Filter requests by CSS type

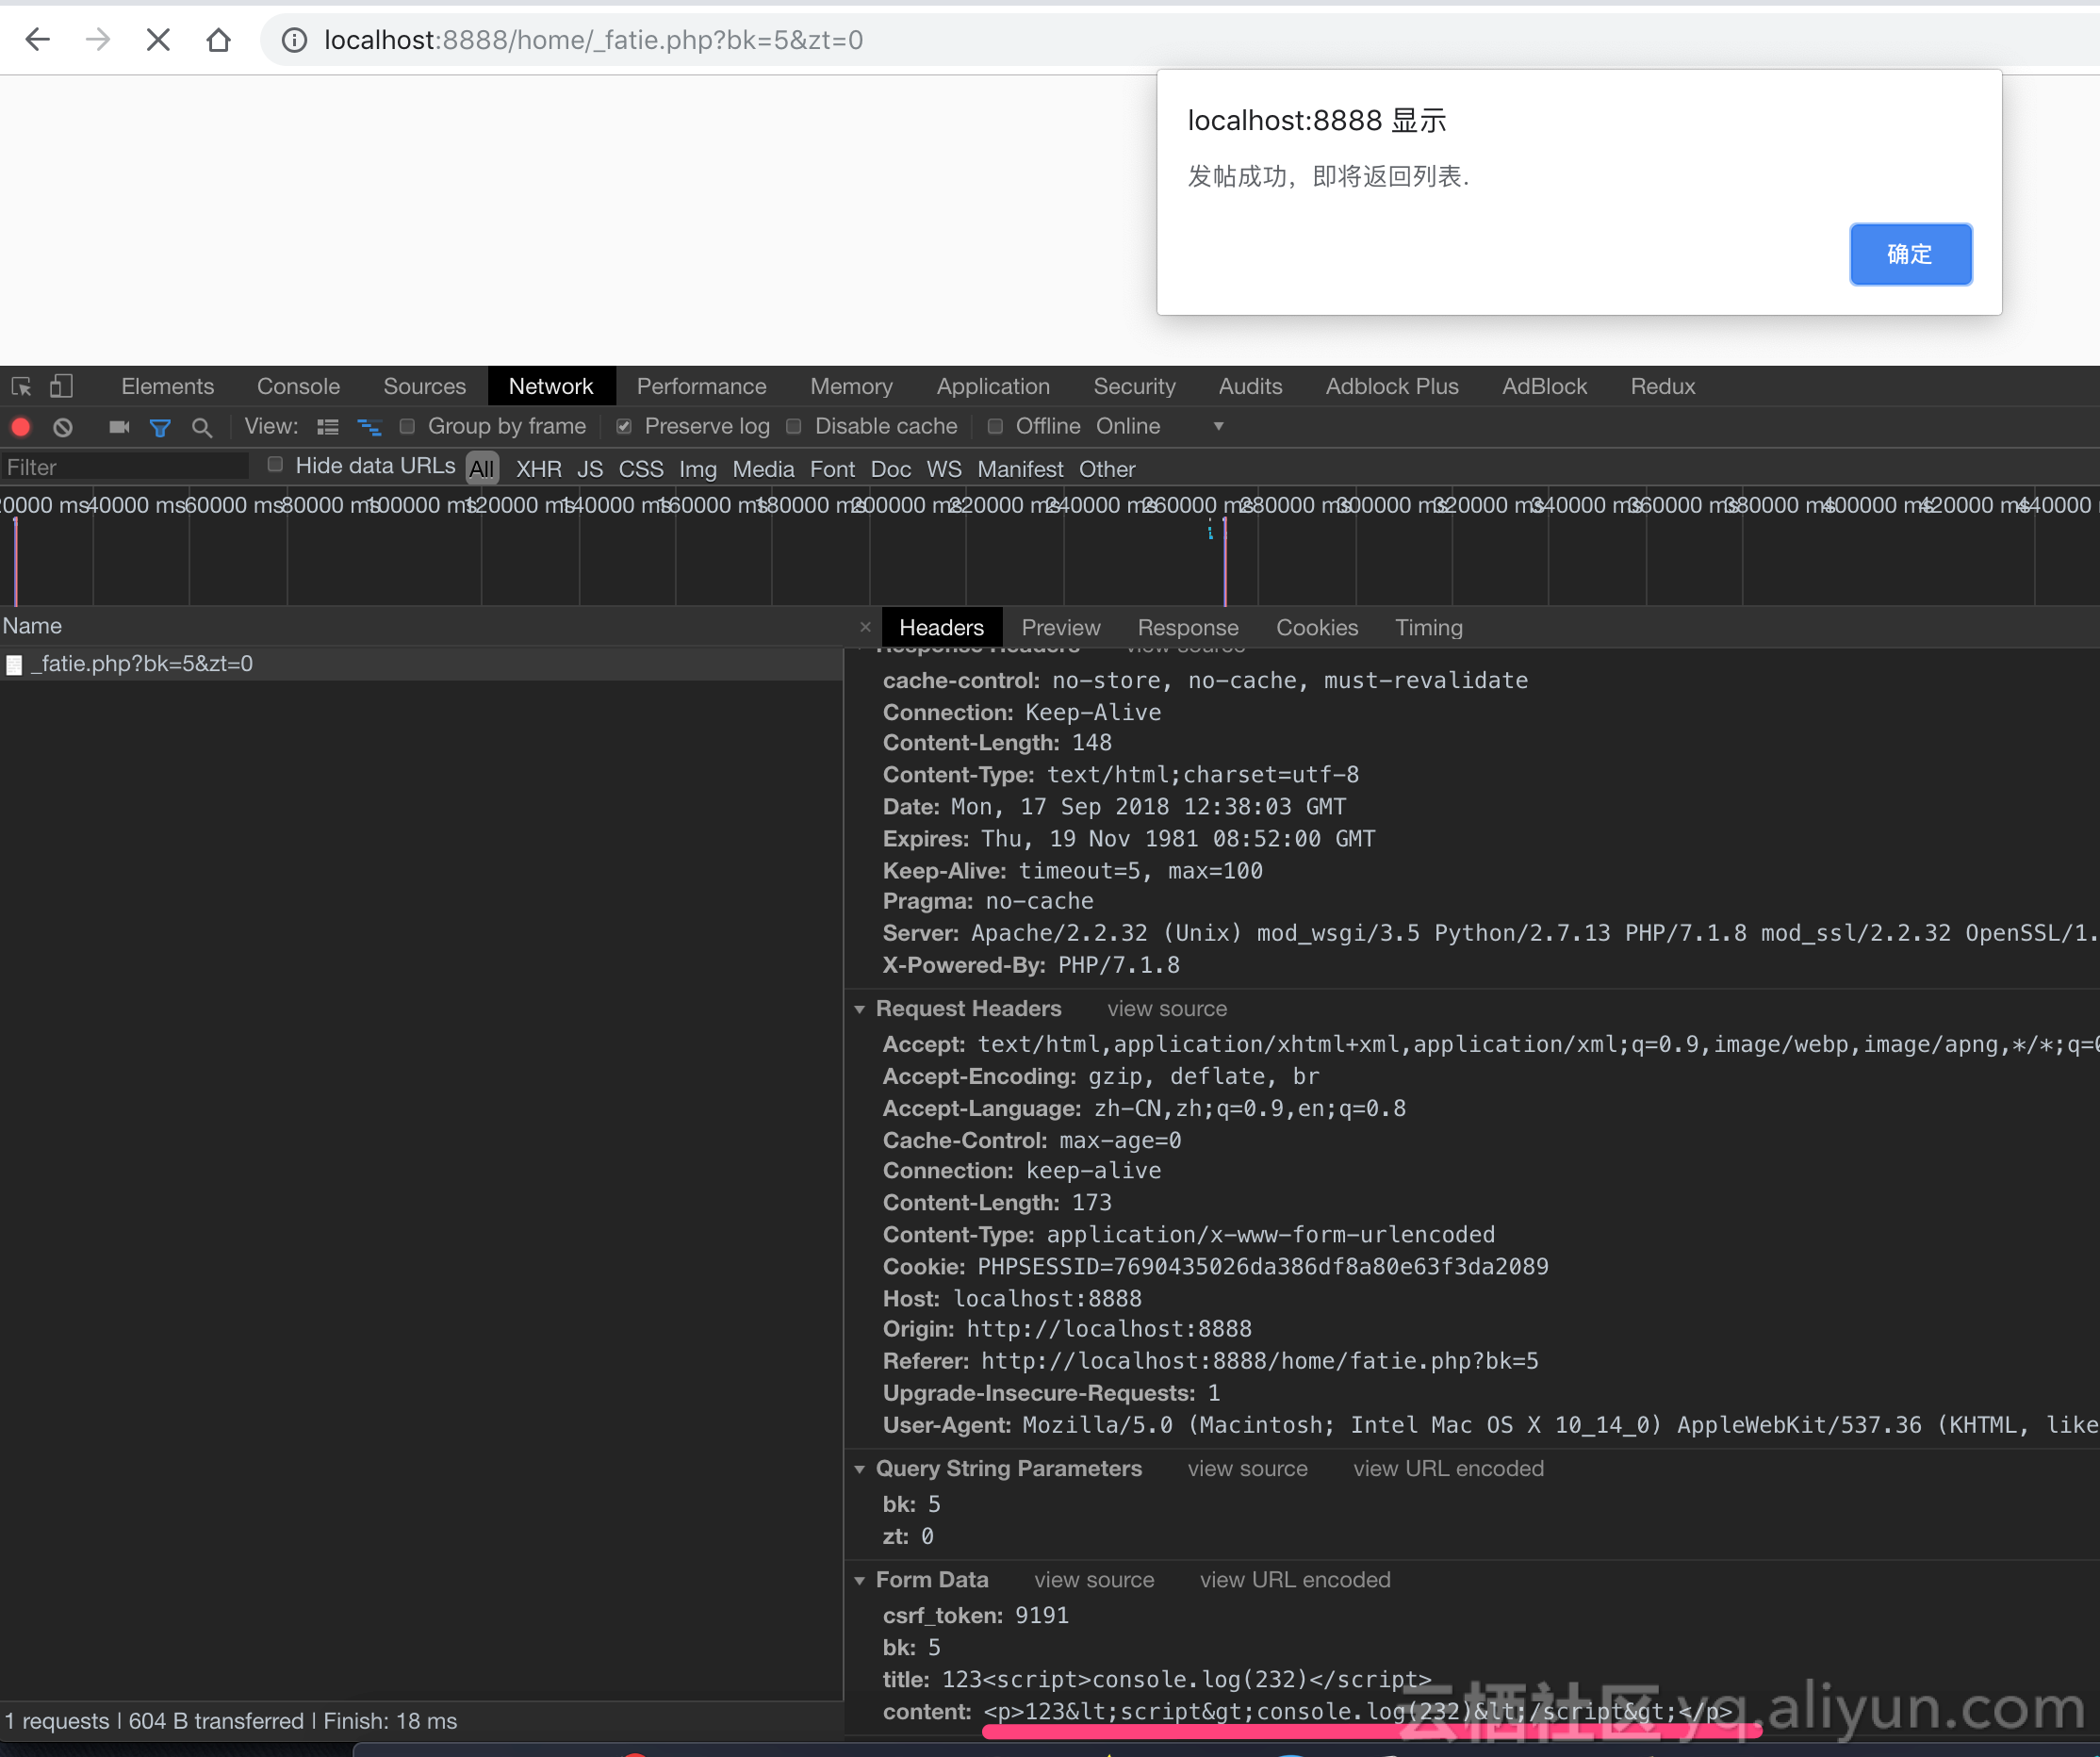tap(641, 469)
